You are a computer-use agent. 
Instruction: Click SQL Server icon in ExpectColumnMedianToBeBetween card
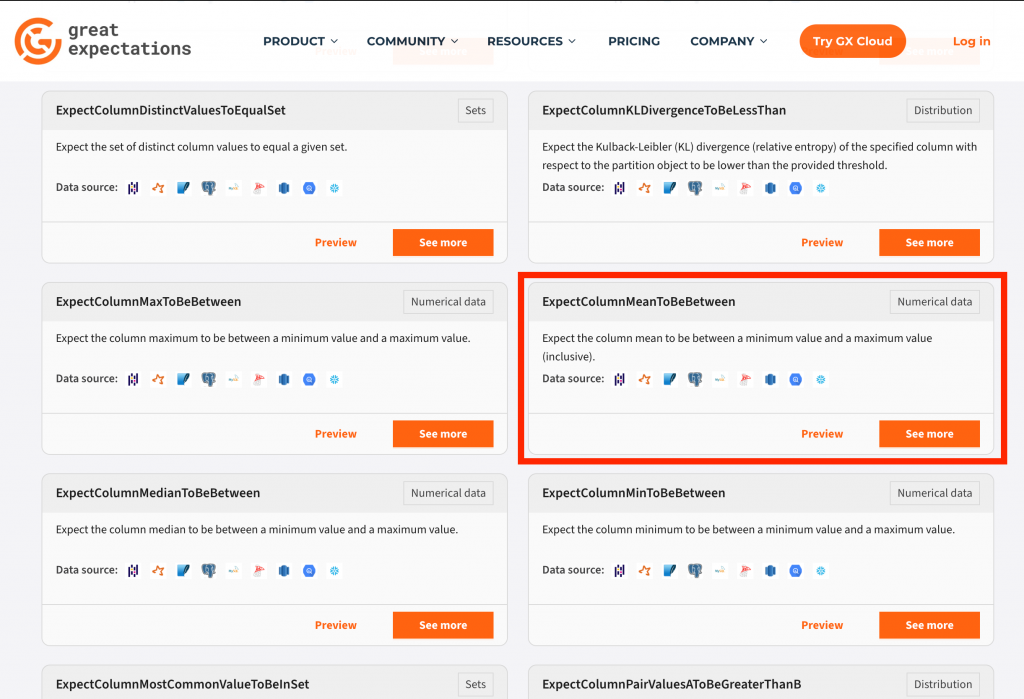coord(259,570)
